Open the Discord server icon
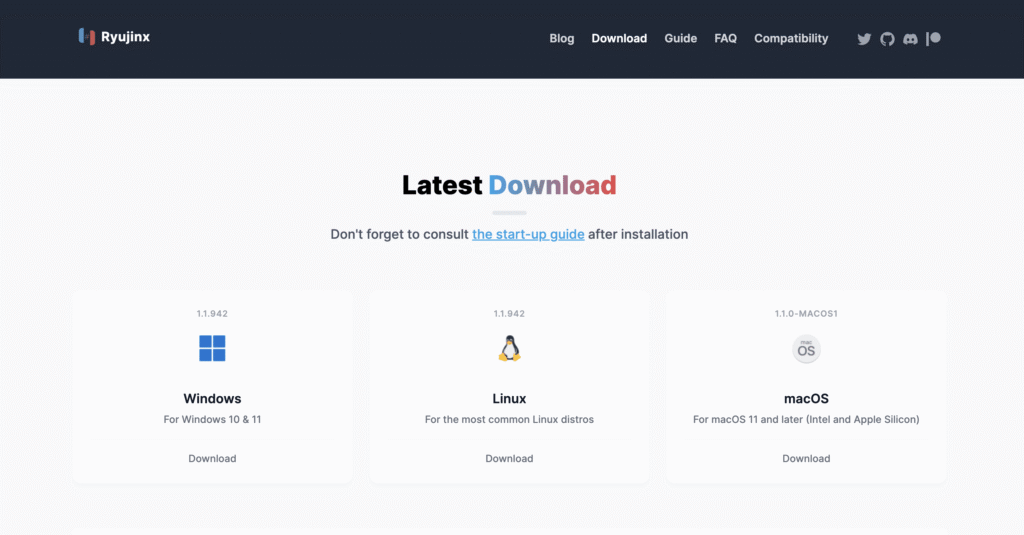 (910, 39)
